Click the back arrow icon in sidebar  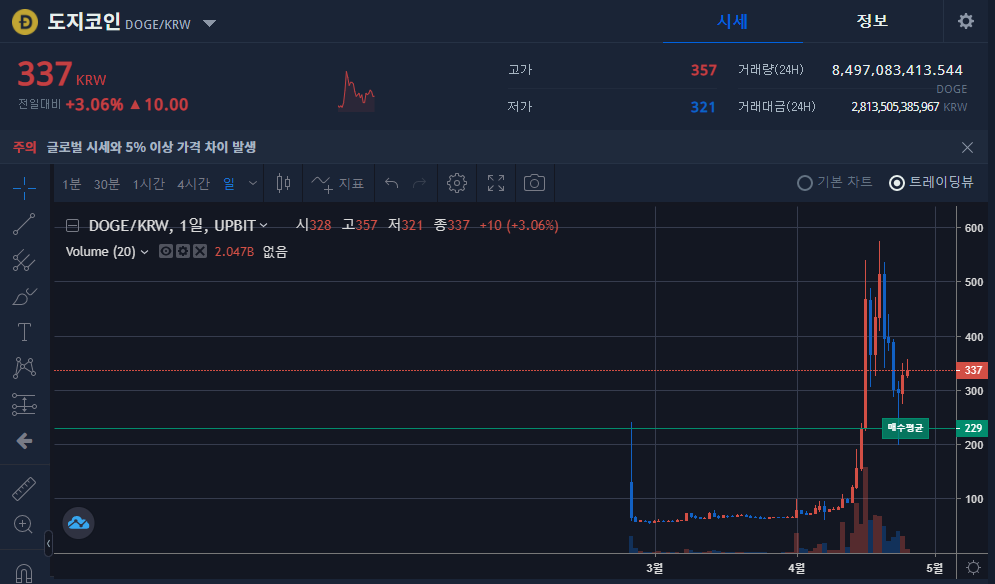[24, 441]
